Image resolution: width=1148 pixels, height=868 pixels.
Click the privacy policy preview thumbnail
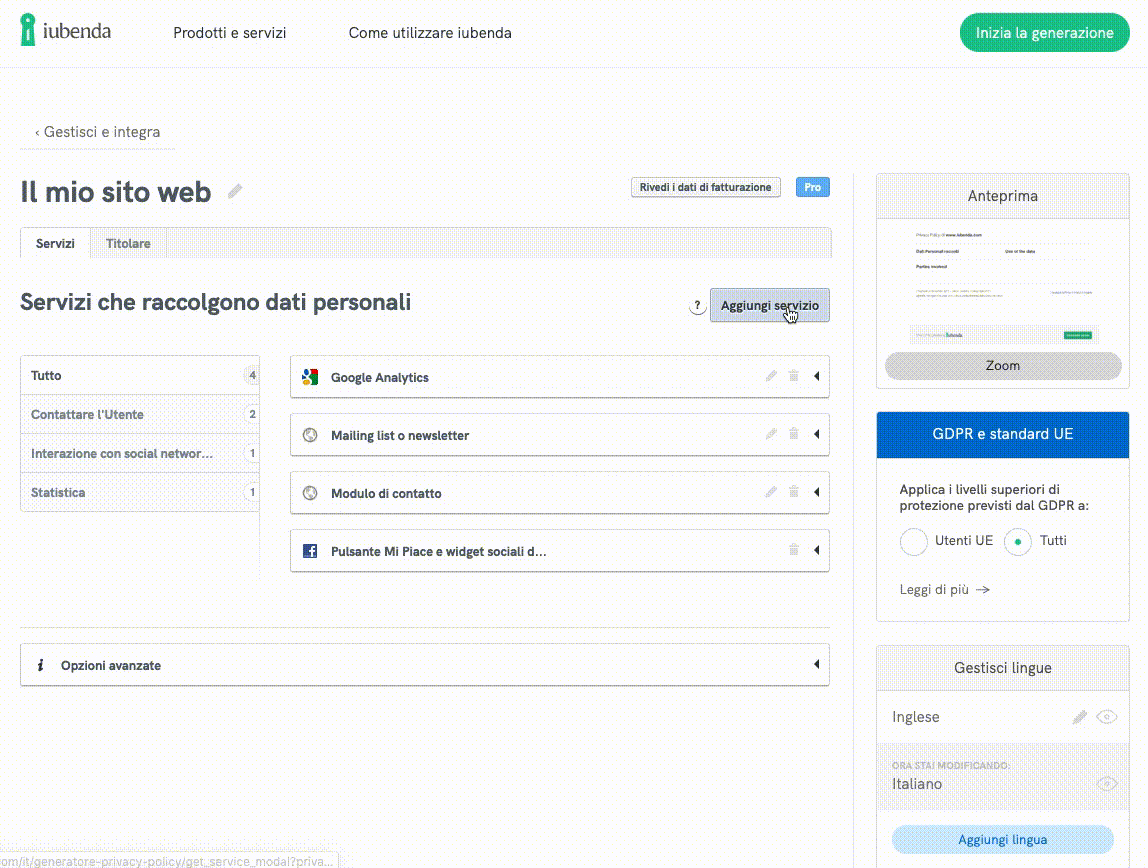point(1002,285)
